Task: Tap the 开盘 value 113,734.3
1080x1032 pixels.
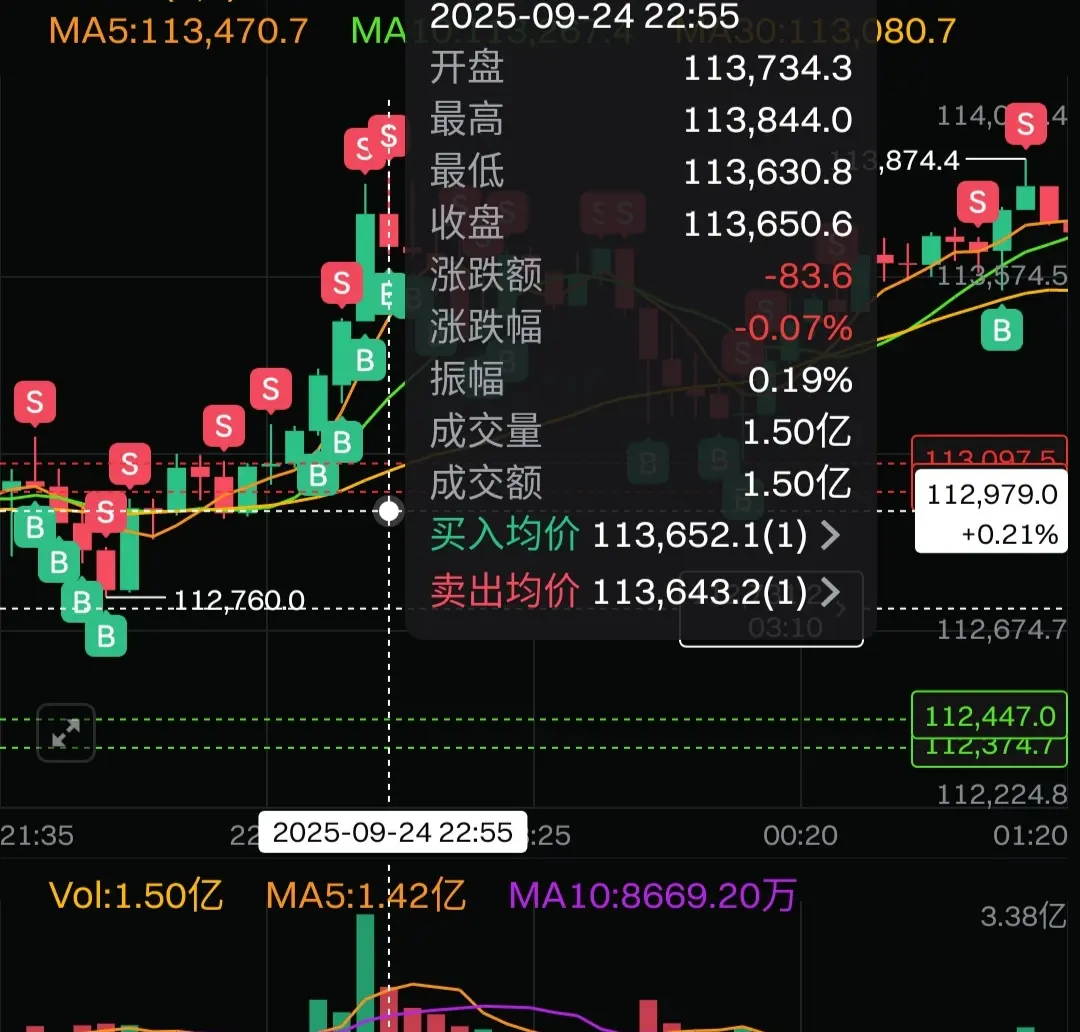Action: pos(767,68)
